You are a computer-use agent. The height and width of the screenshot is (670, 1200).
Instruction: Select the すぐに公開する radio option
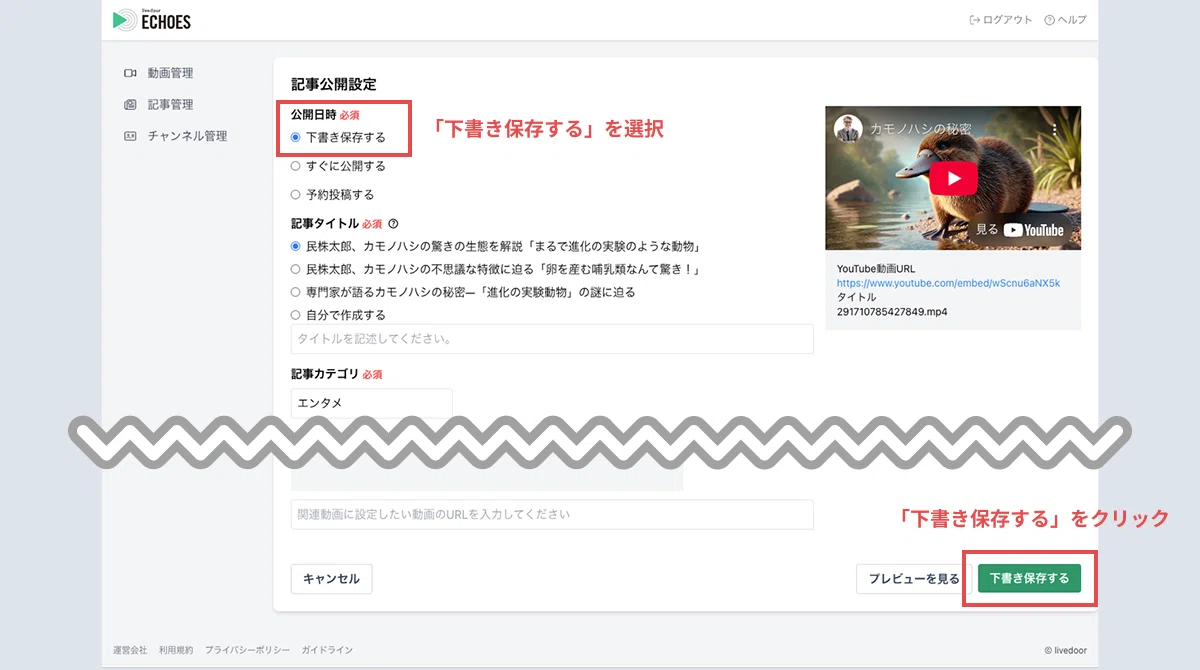295,166
